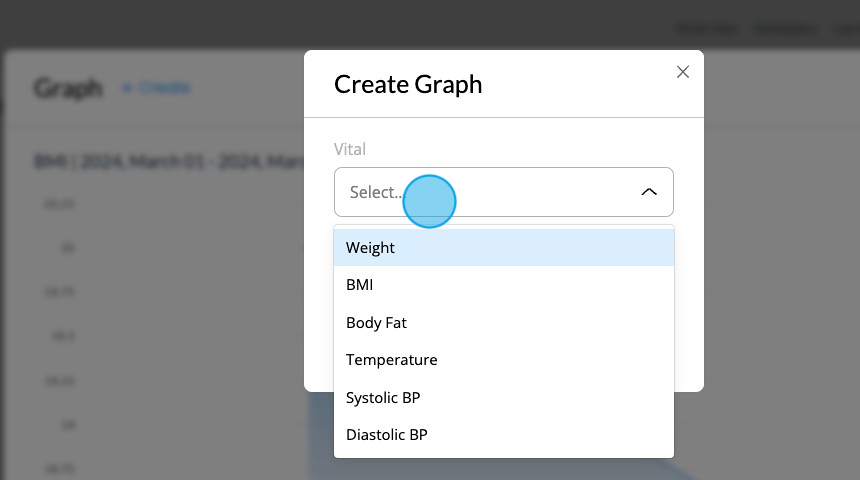The image size is (860, 480).
Task: Click the blurred BMI chart title in the background
Action: pyautogui.click(x=169, y=161)
